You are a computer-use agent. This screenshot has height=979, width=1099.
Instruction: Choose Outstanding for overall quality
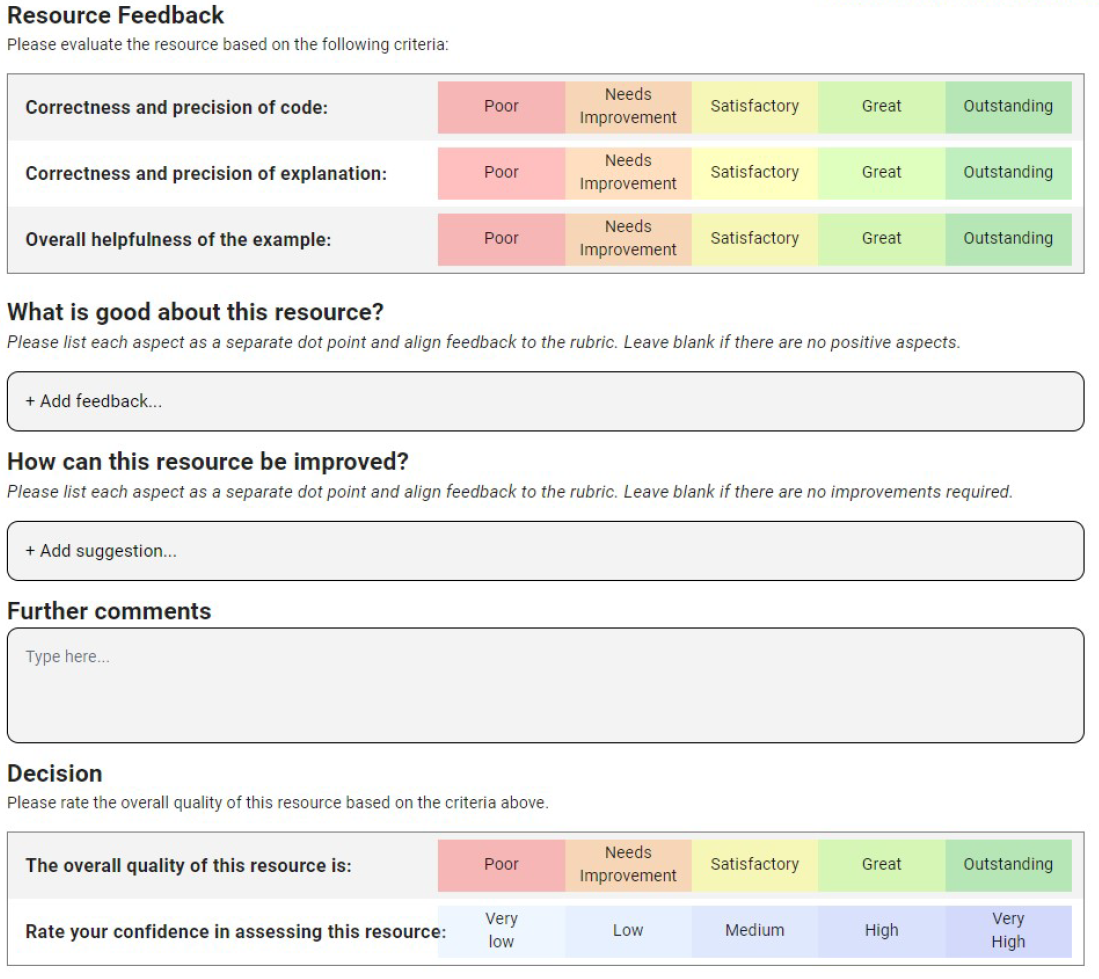pyautogui.click(x=1008, y=865)
